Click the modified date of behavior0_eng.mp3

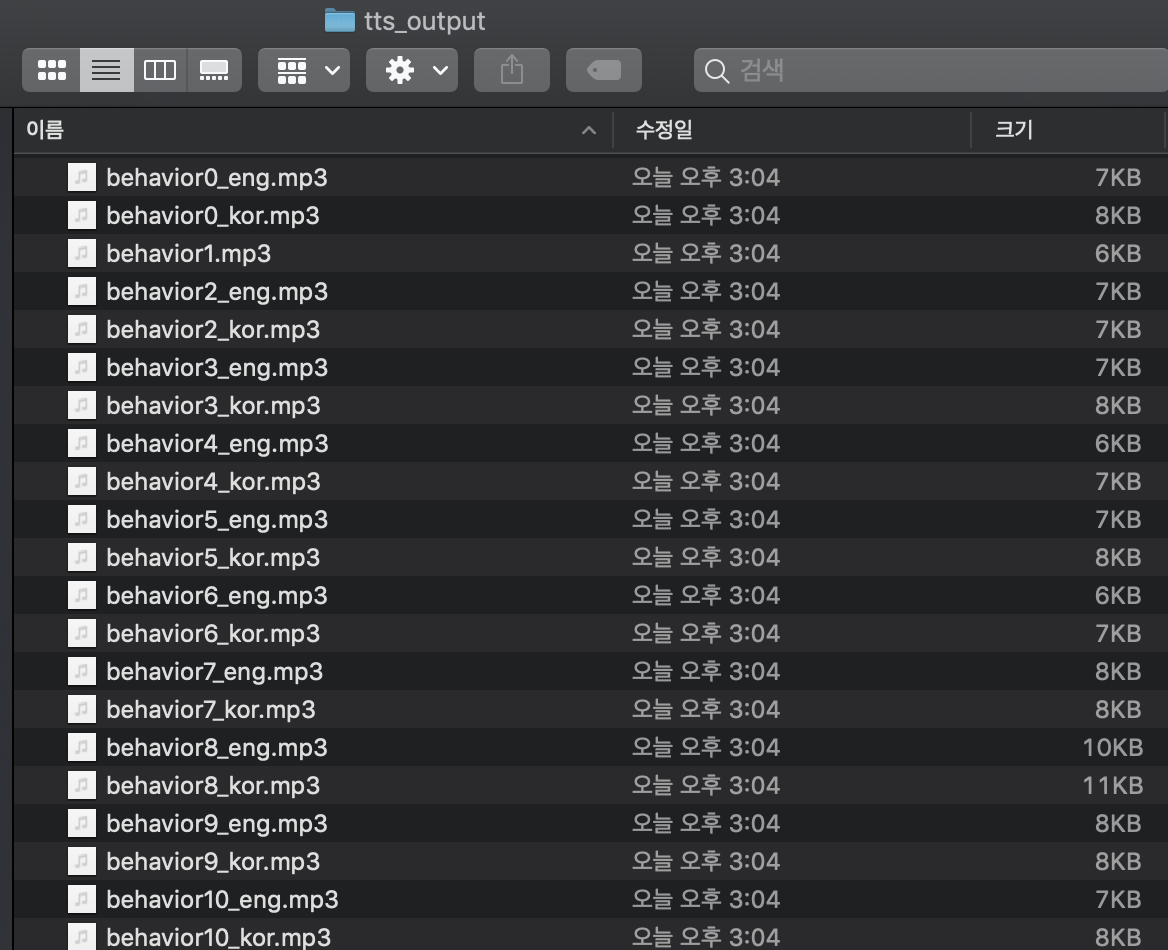[x=706, y=177]
